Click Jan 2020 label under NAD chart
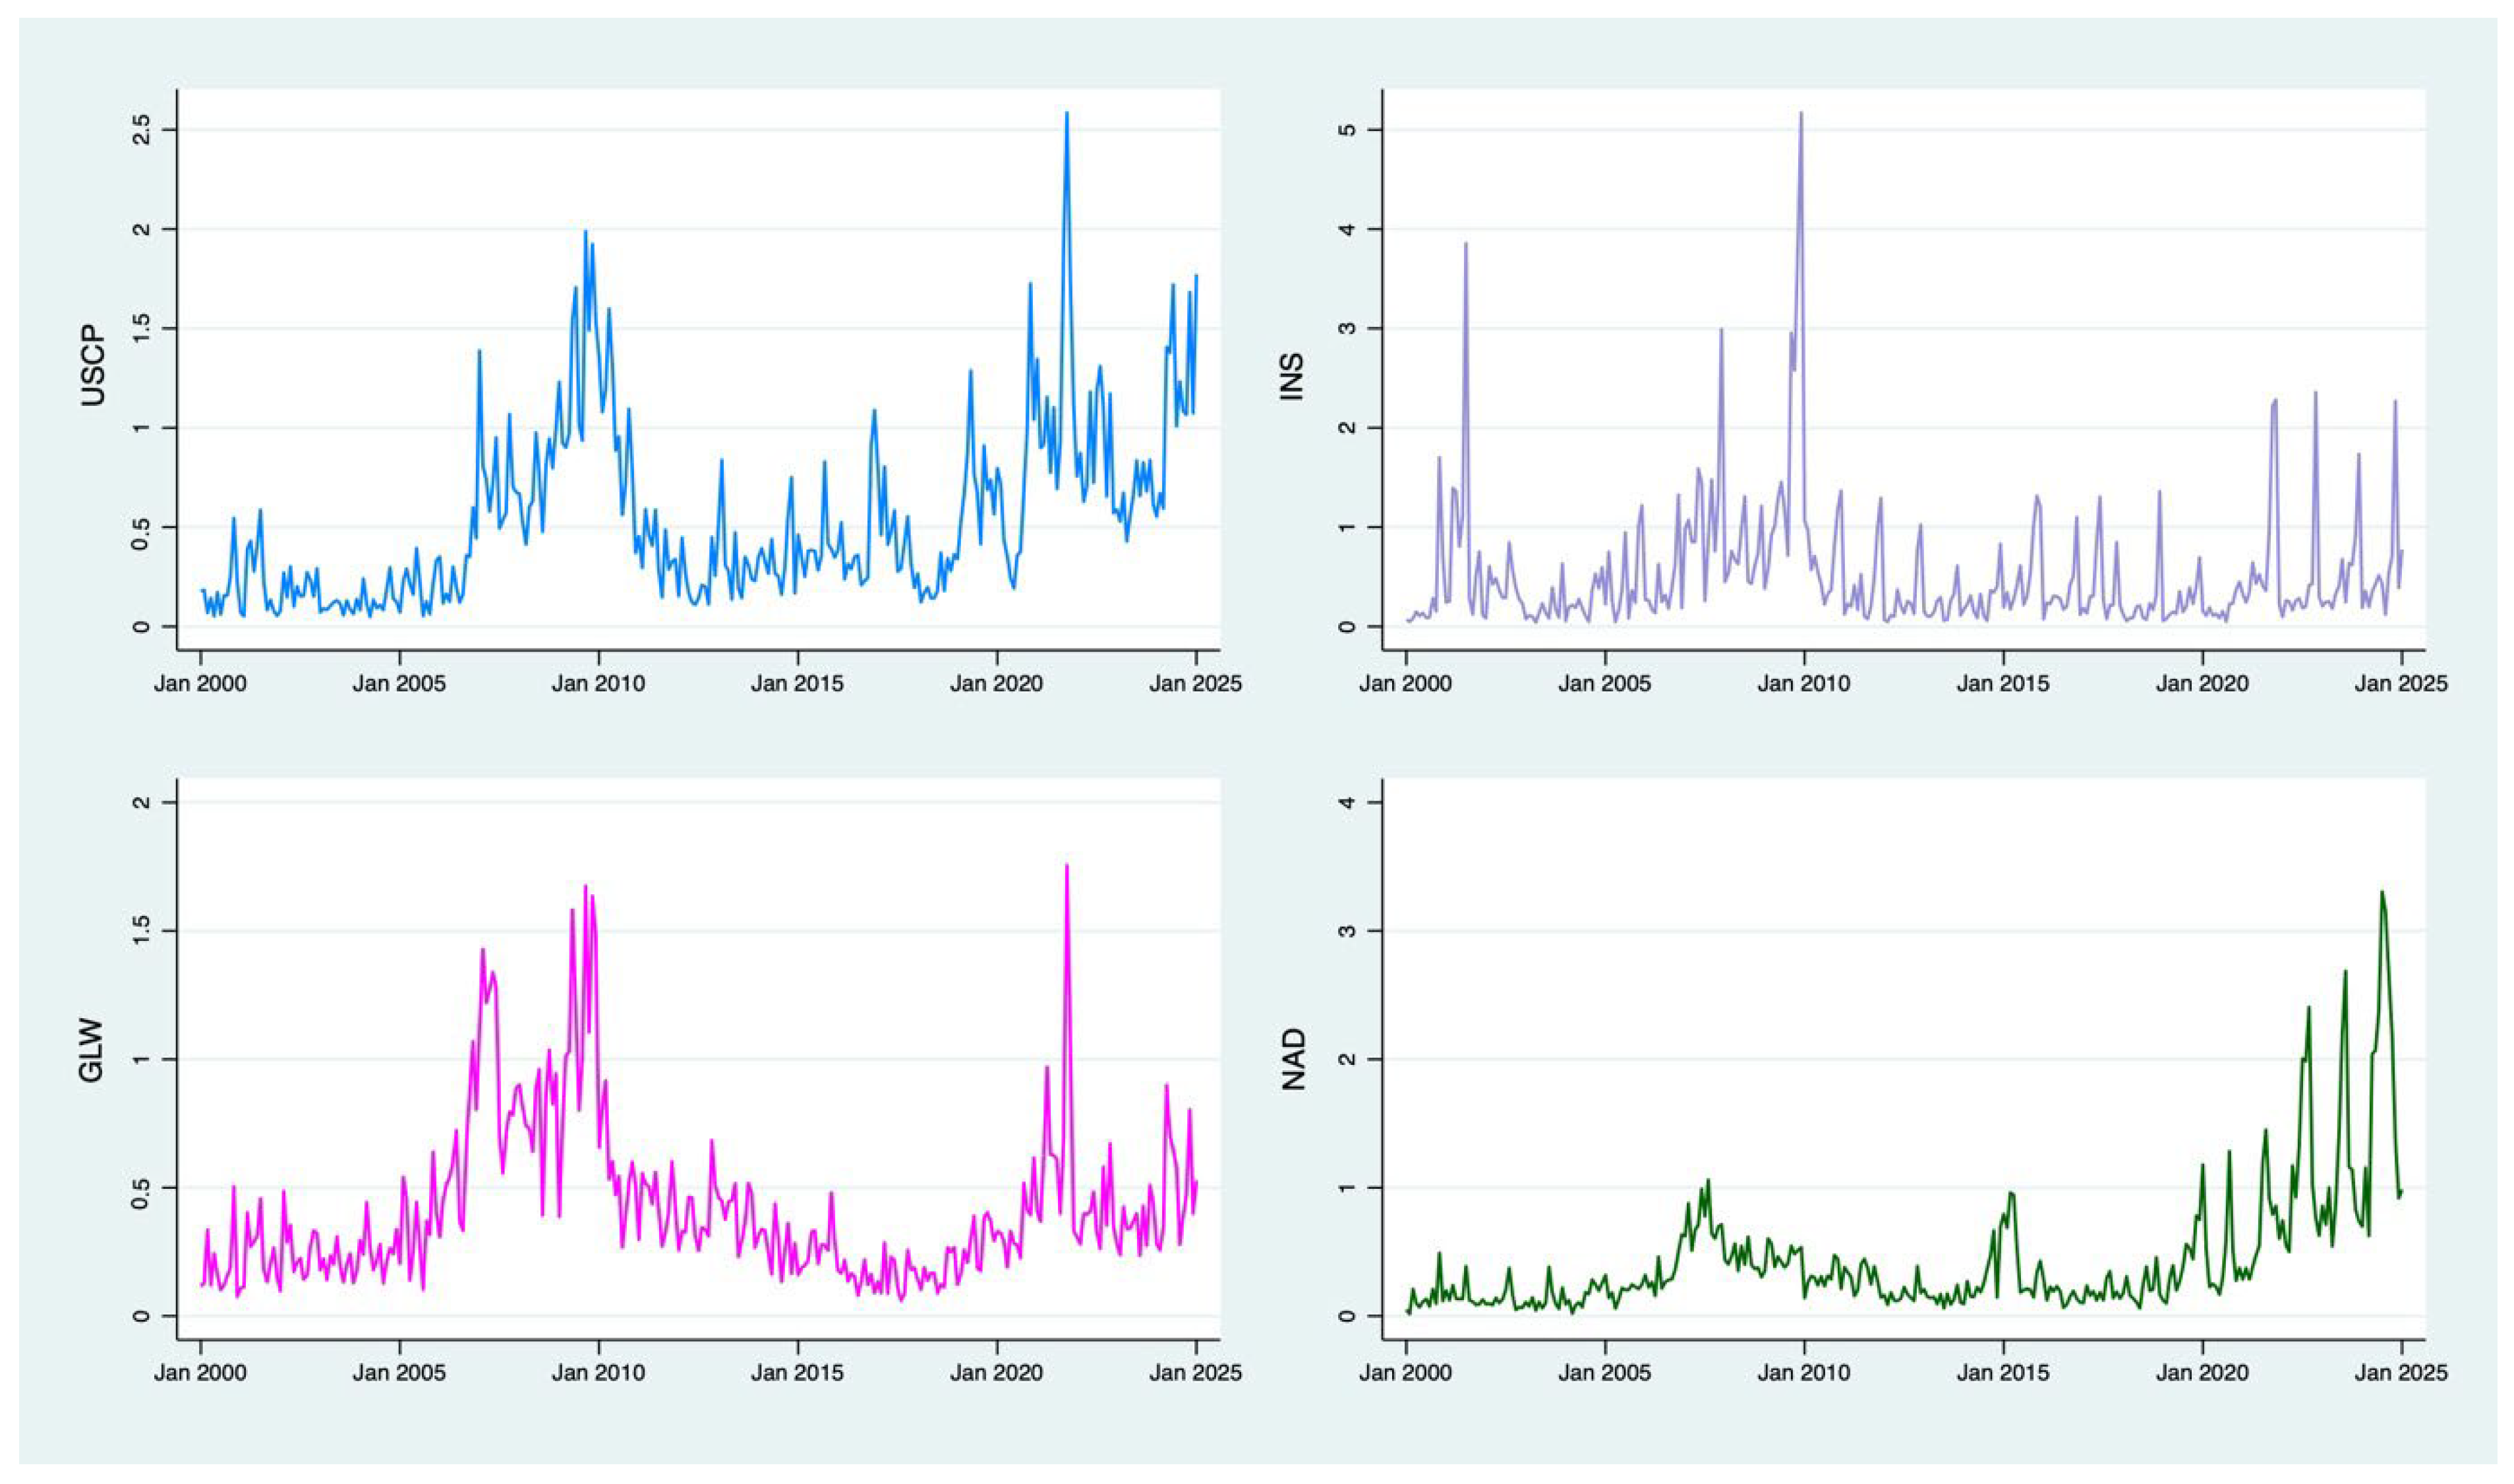 (x=2202, y=1372)
